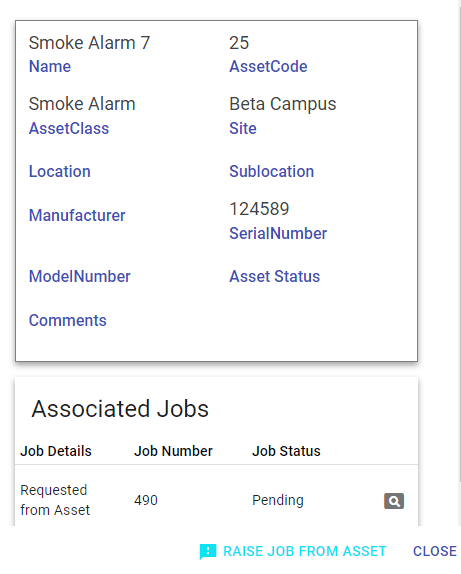Open job 490 with the magnifier icon

394,500
